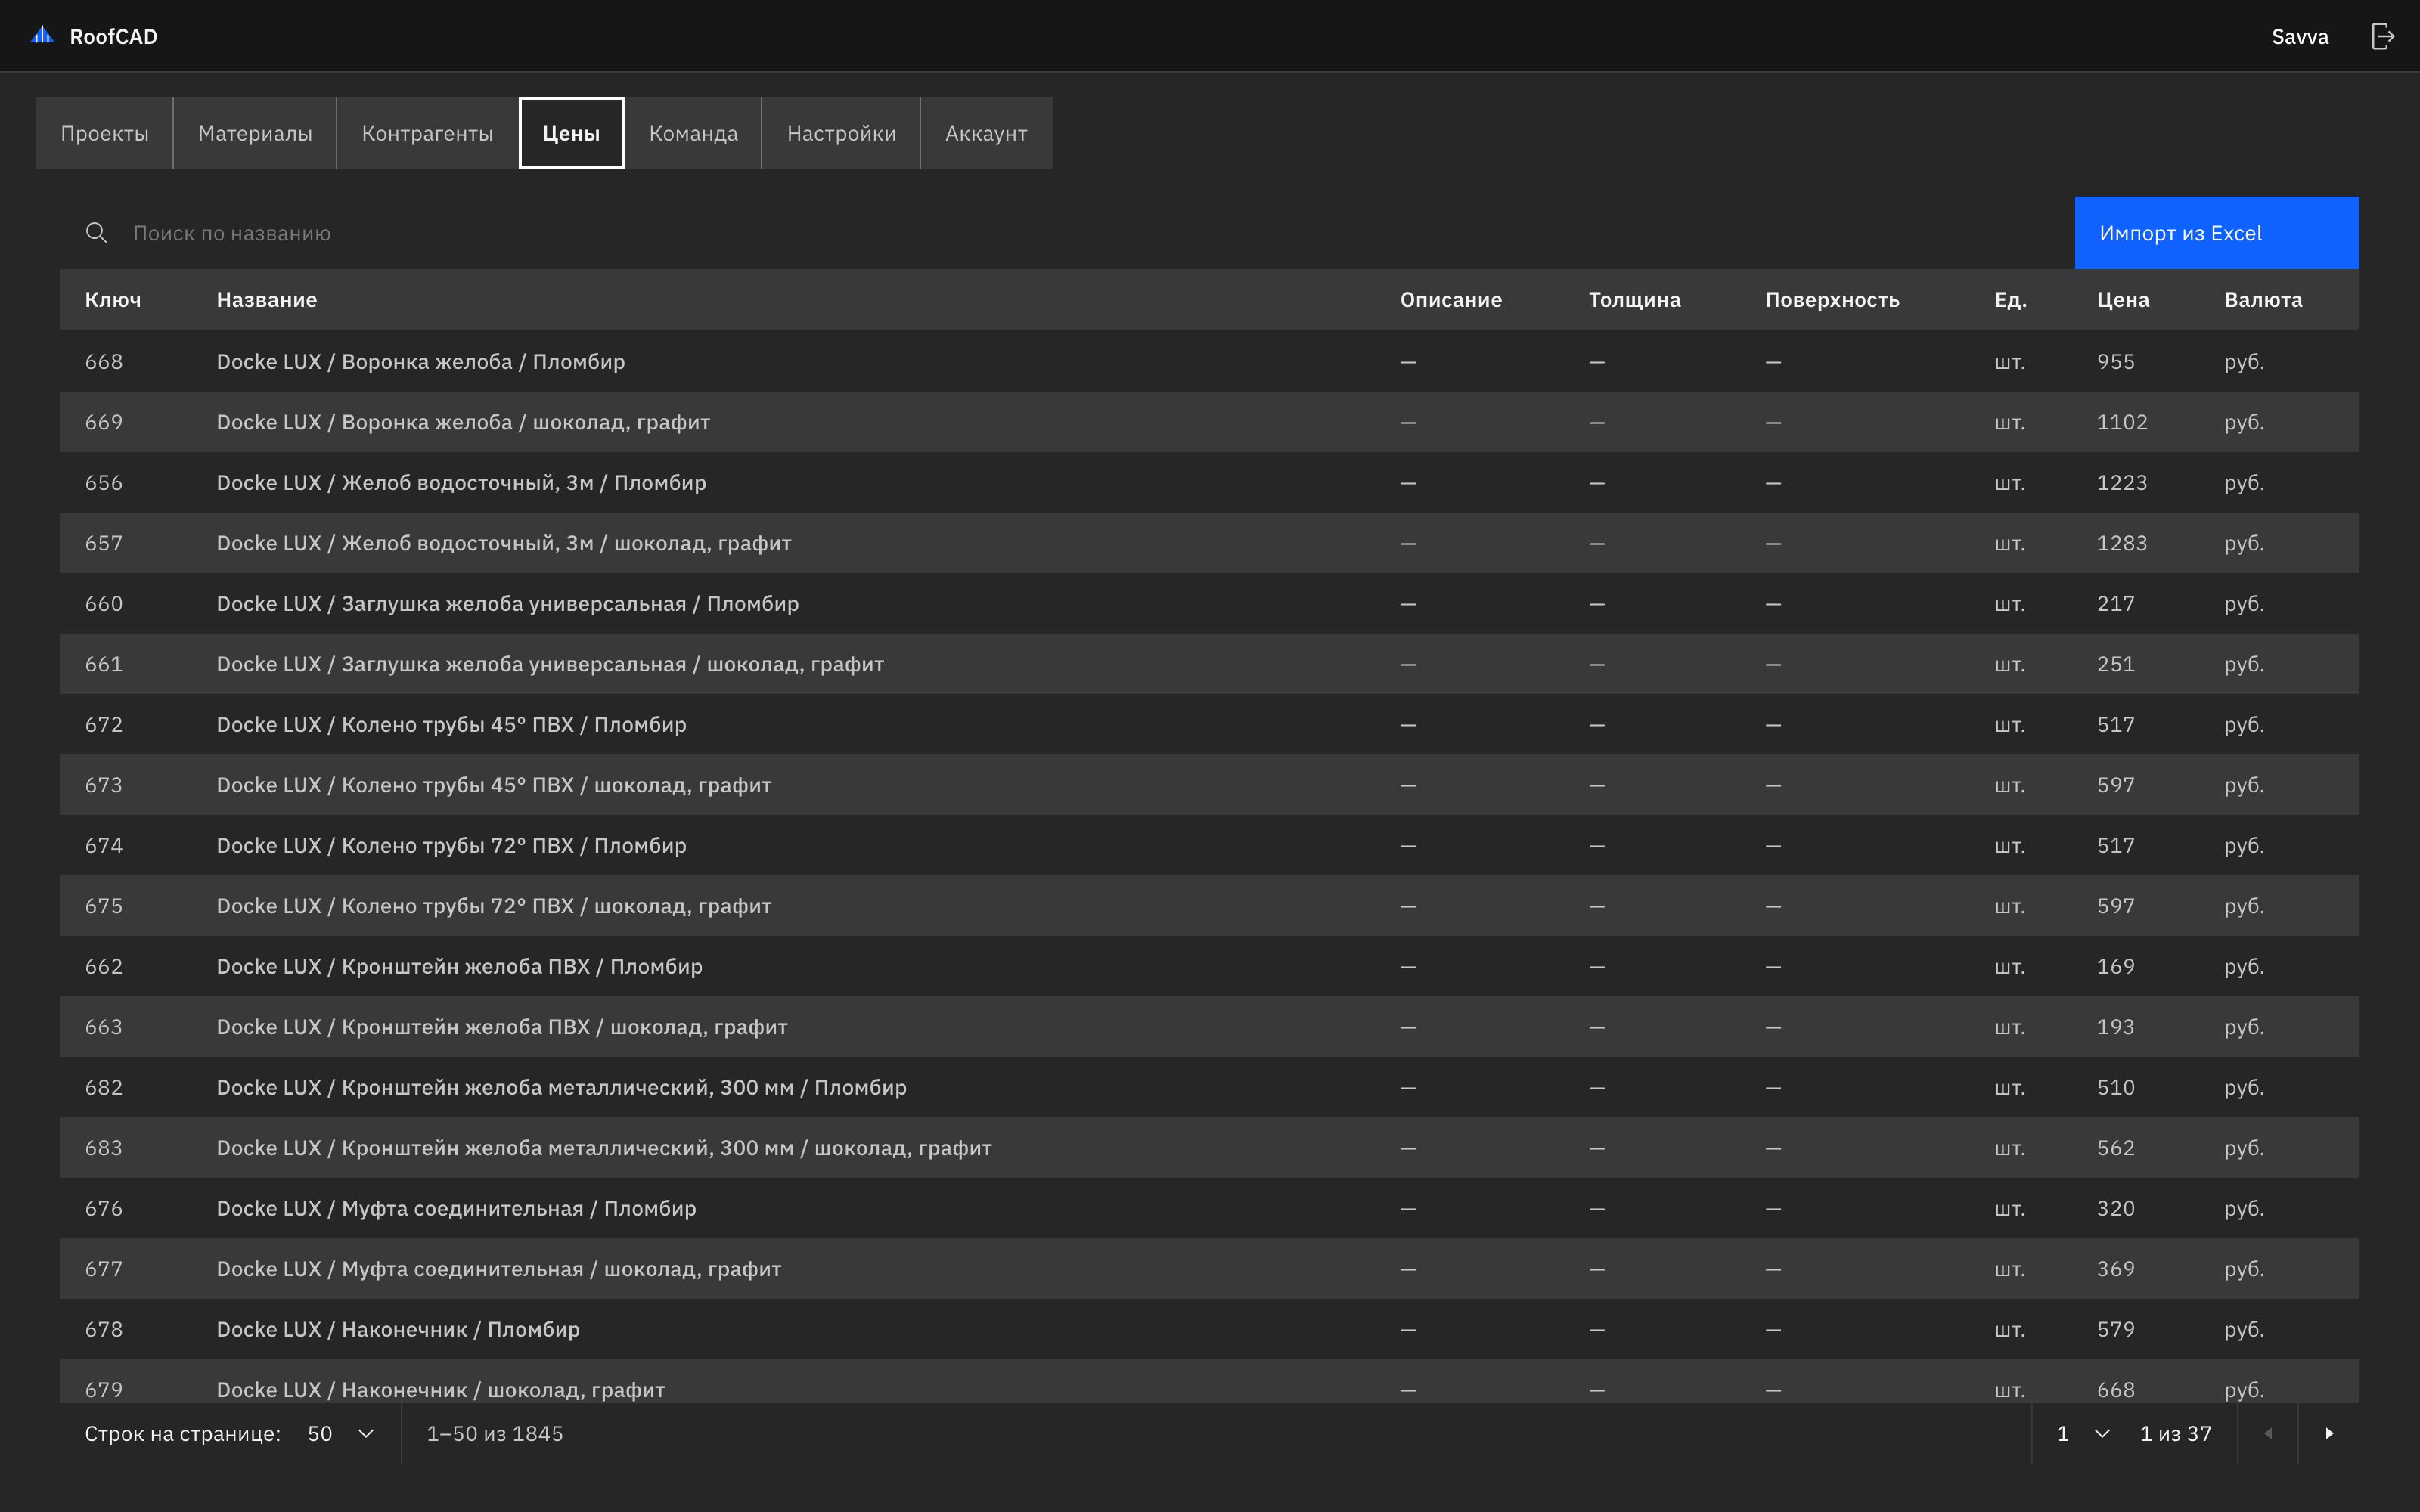2420x1512 pixels.
Task: Go to the next page arrow
Action: click(2329, 1433)
